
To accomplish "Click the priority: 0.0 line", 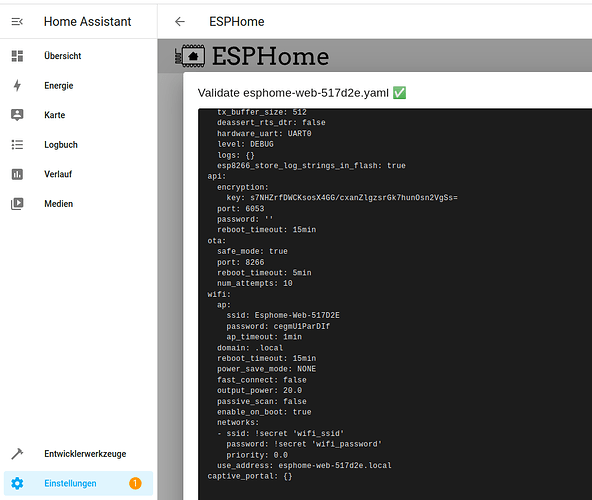I will 257,455.
